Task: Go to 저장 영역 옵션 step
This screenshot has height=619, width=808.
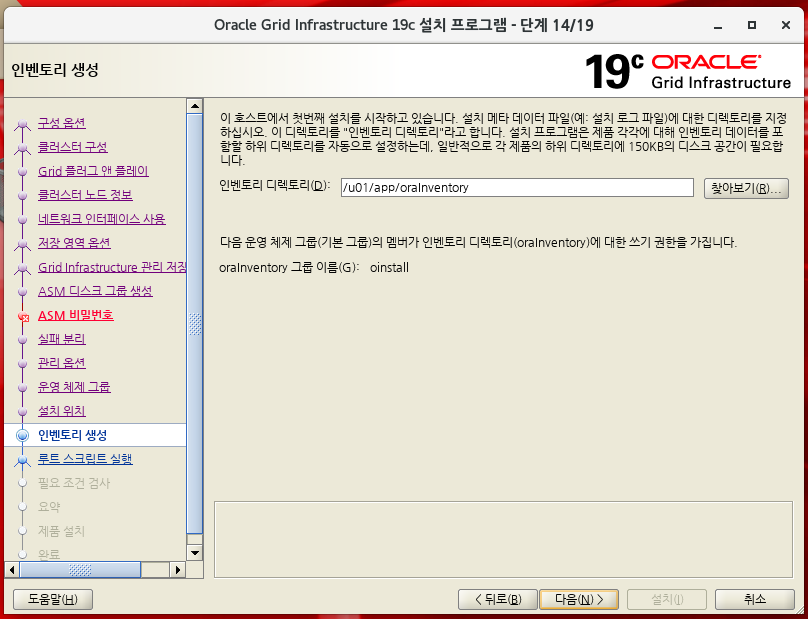Action: click(74, 243)
